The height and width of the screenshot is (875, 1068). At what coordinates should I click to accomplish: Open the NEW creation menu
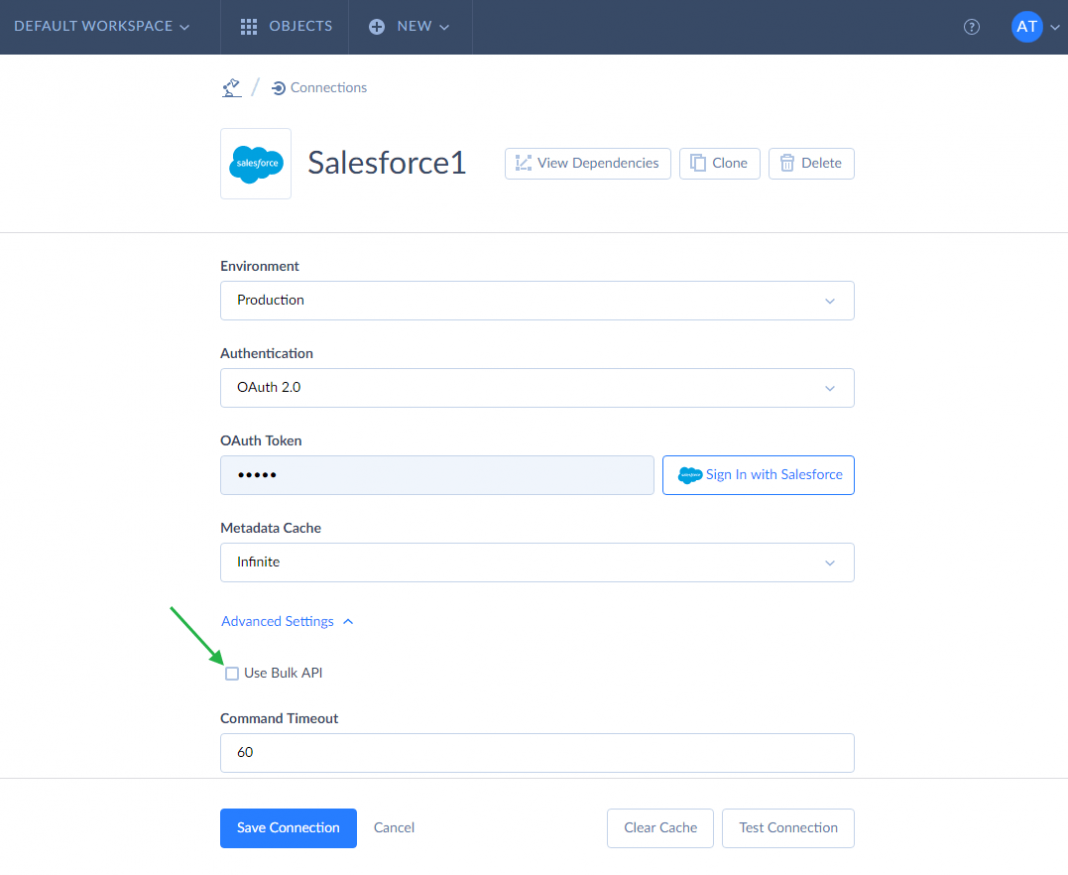[x=409, y=26]
